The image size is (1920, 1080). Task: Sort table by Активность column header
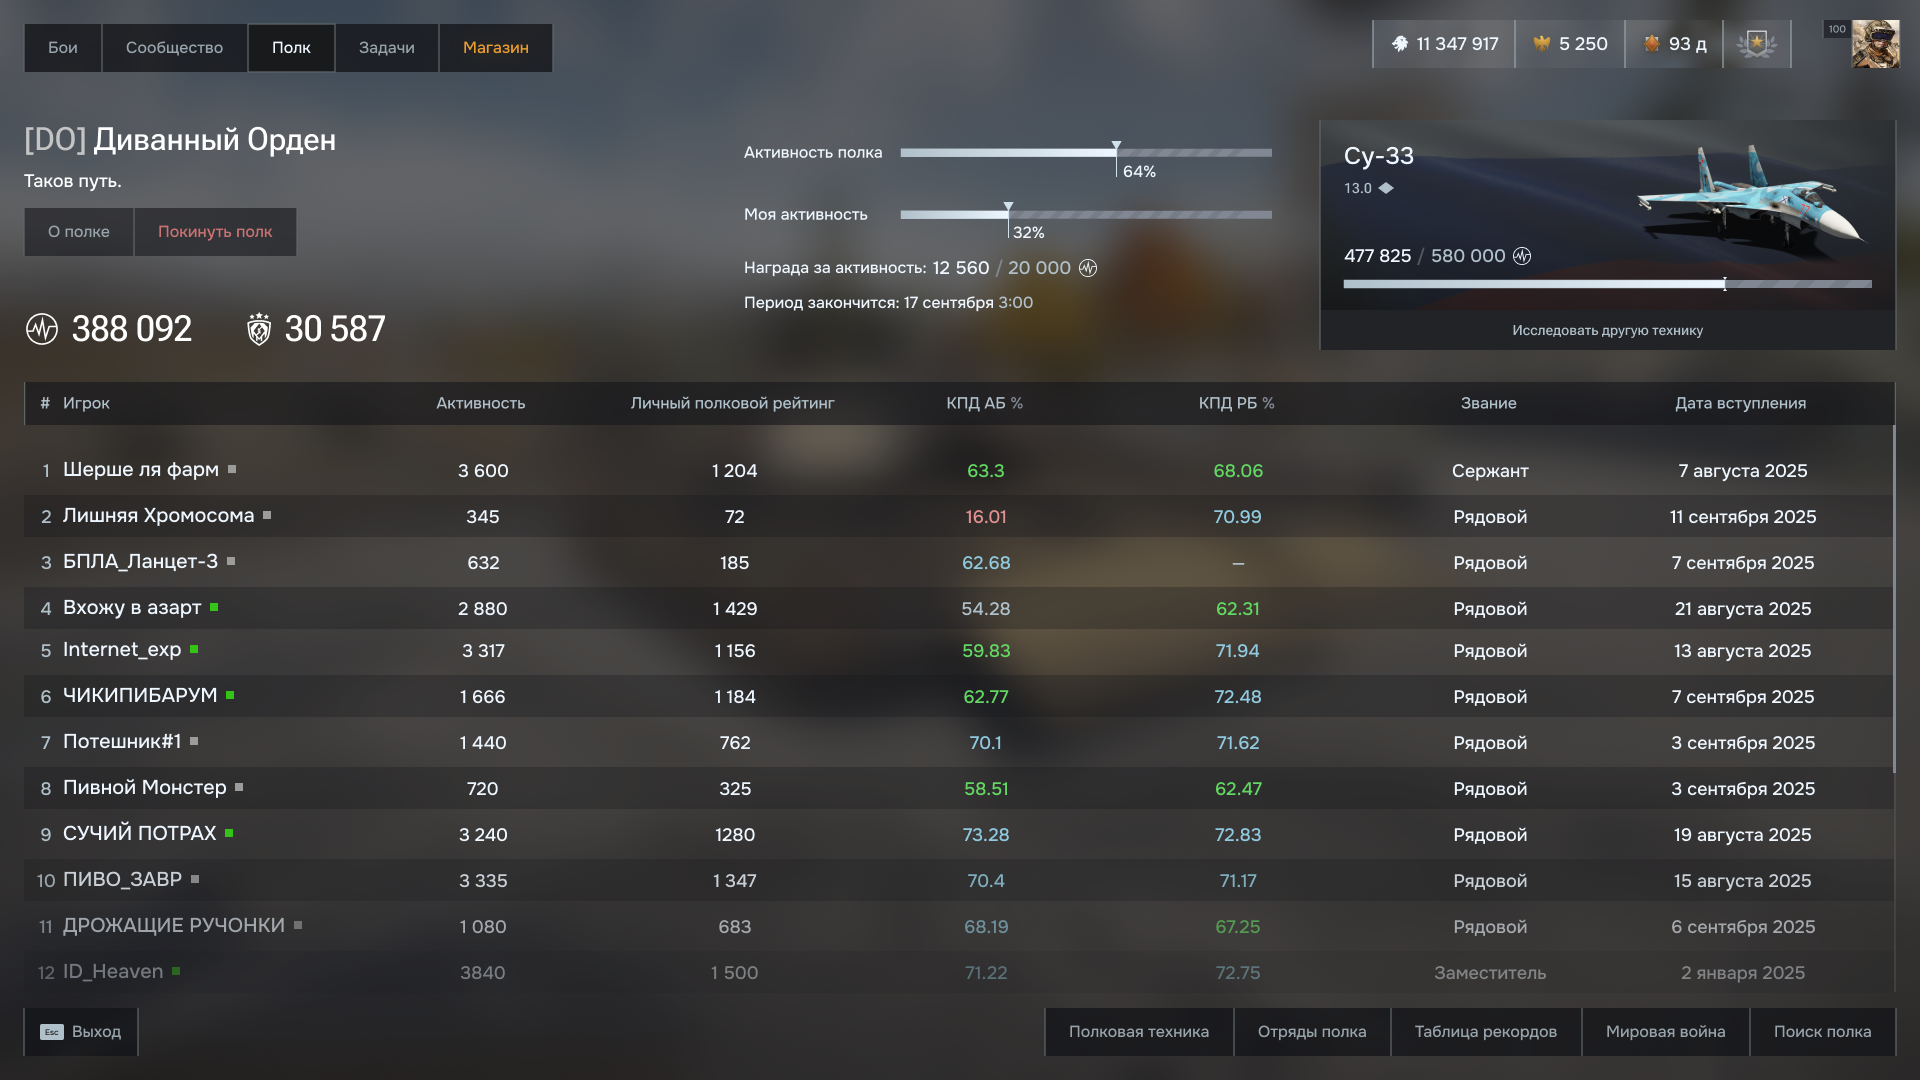click(x=480, y=403)
